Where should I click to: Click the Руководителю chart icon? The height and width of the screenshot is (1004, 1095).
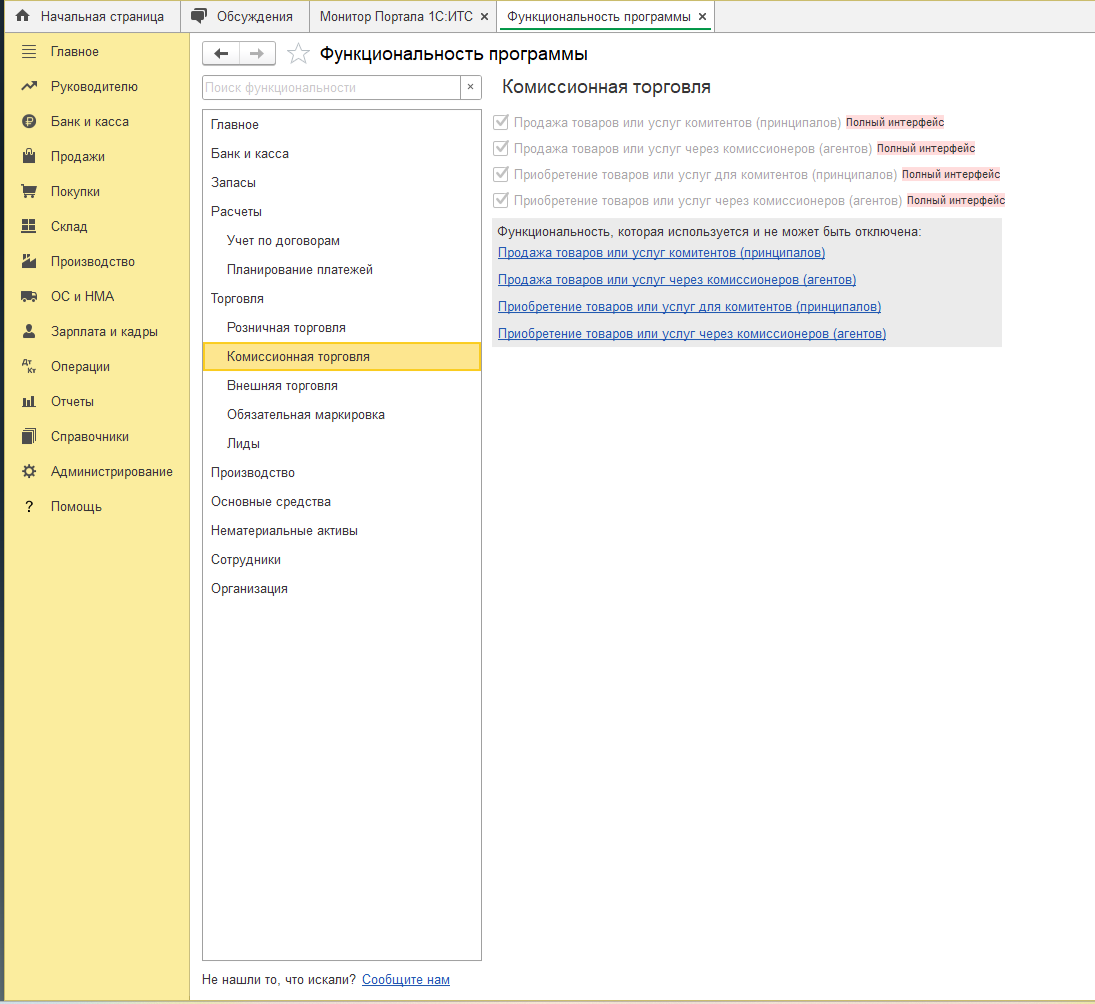29,87
